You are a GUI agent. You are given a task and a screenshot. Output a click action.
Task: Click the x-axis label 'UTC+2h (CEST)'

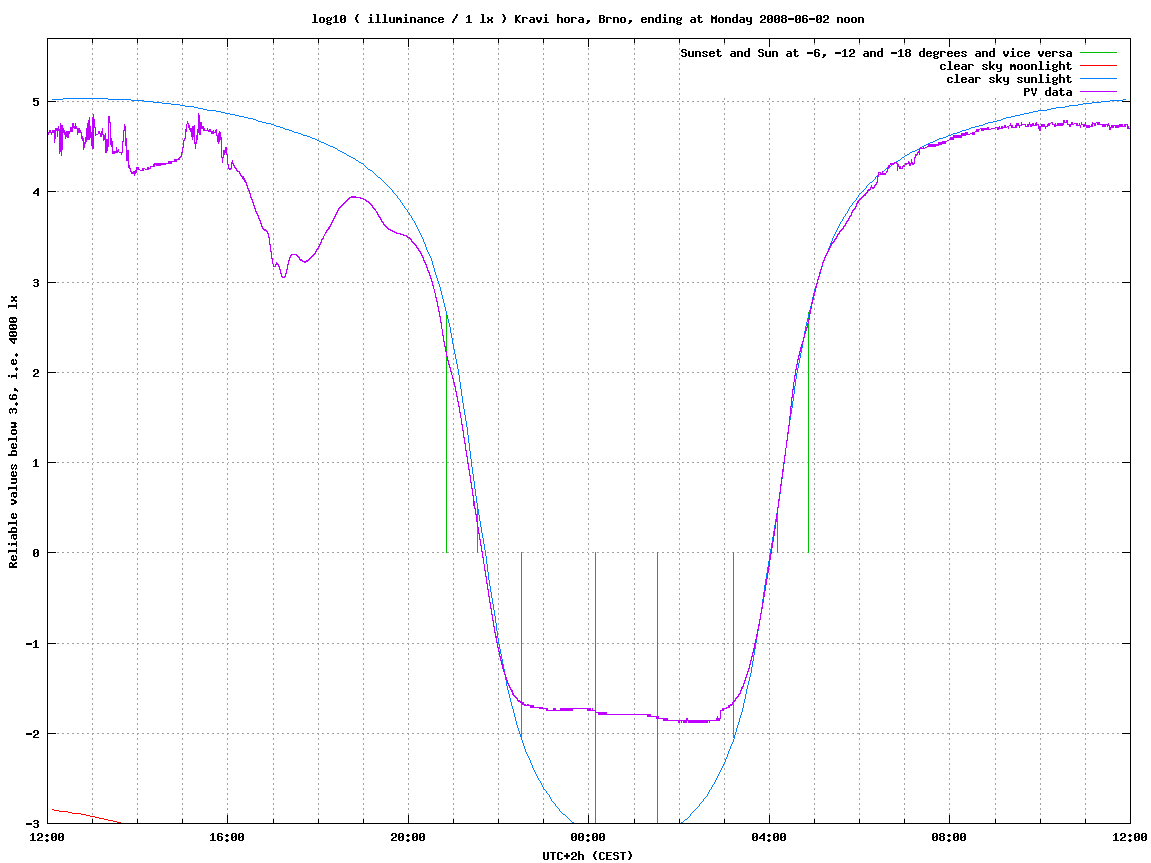tap(587, 856)
